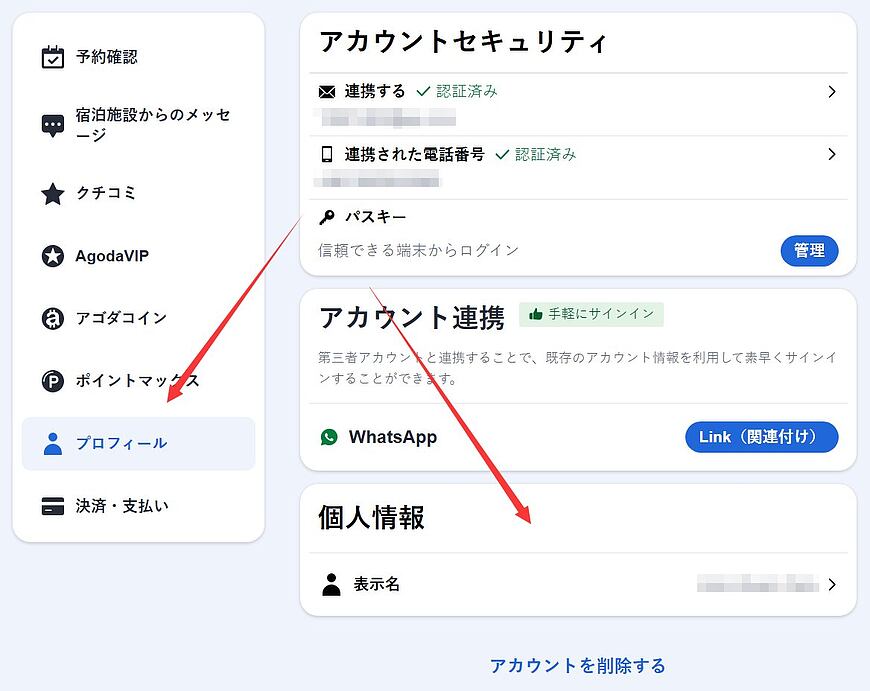Open the 表示名 row chevron
This screenshot has height=691, width=870.
832,584
